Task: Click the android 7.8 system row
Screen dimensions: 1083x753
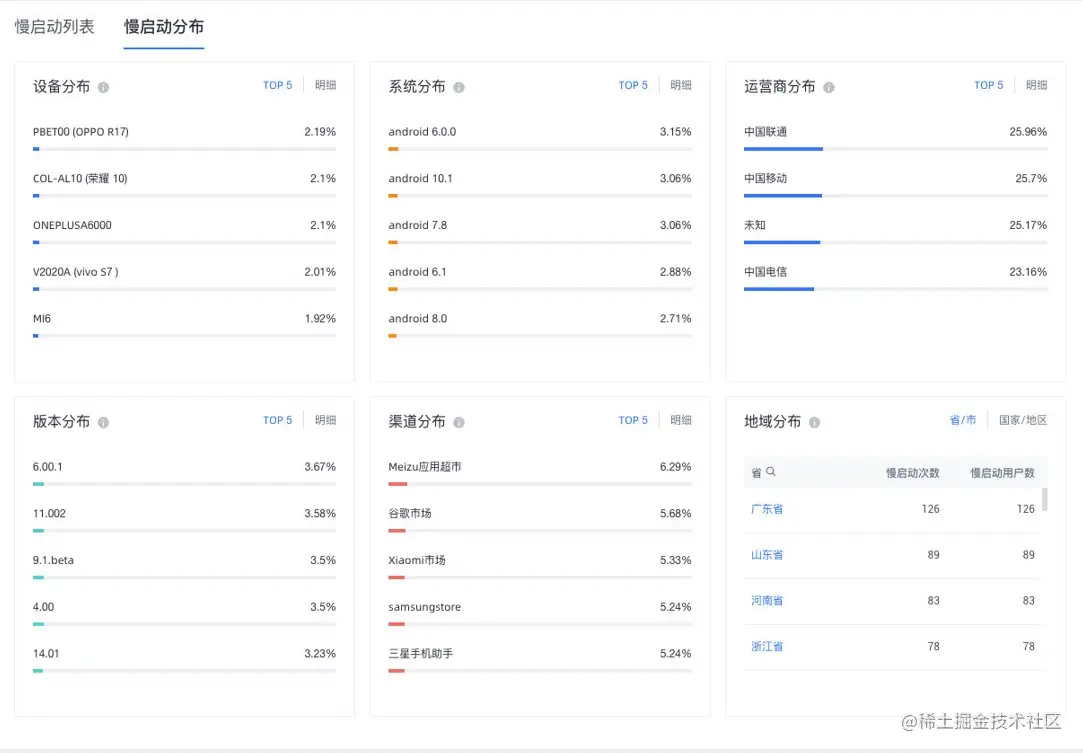Action: pos(540,231)
